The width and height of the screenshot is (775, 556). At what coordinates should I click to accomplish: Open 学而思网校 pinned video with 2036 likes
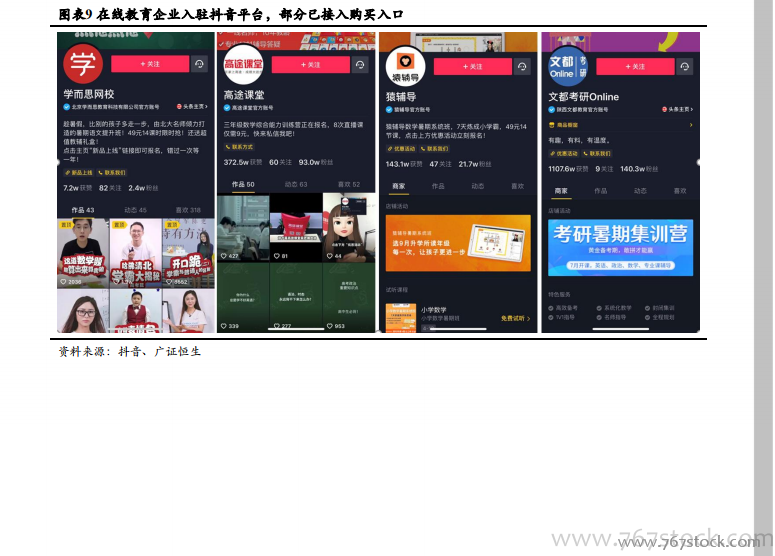pyautogui.click(x=83, y=254)
